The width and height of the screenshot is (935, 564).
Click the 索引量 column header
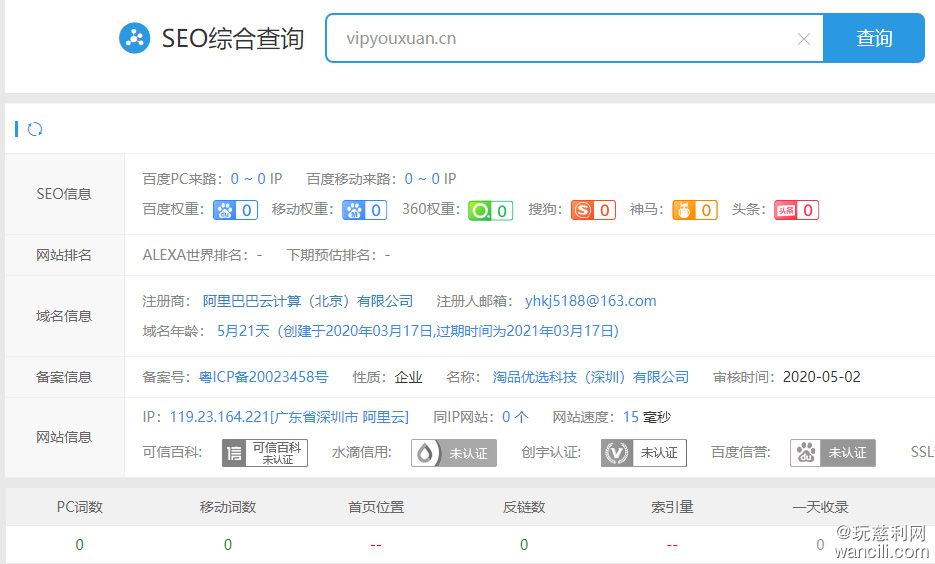(672, 507)
